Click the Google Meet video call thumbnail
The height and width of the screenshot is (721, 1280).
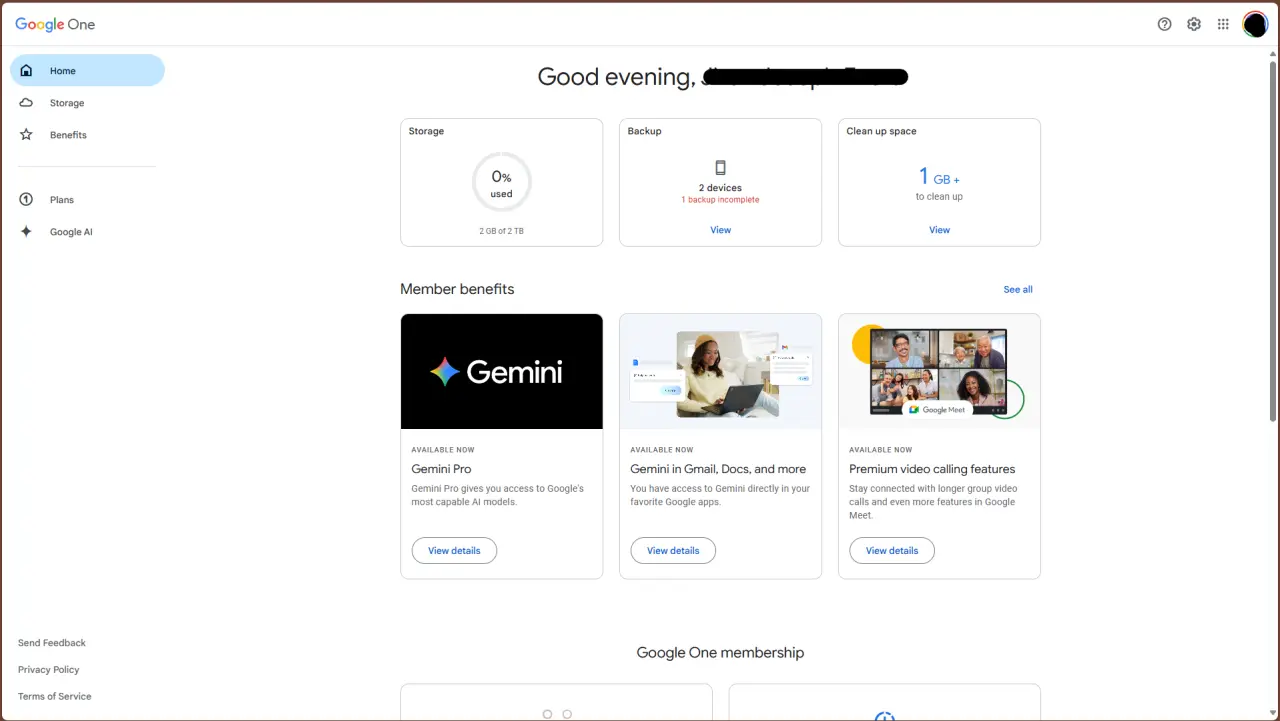click(940, 372)
